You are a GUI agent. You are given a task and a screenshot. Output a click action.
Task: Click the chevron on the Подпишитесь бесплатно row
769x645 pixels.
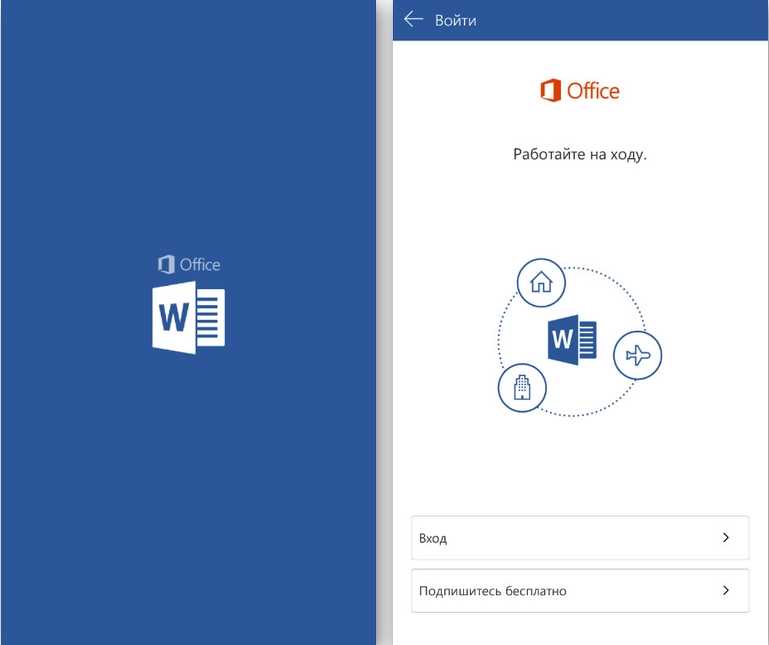726,591
